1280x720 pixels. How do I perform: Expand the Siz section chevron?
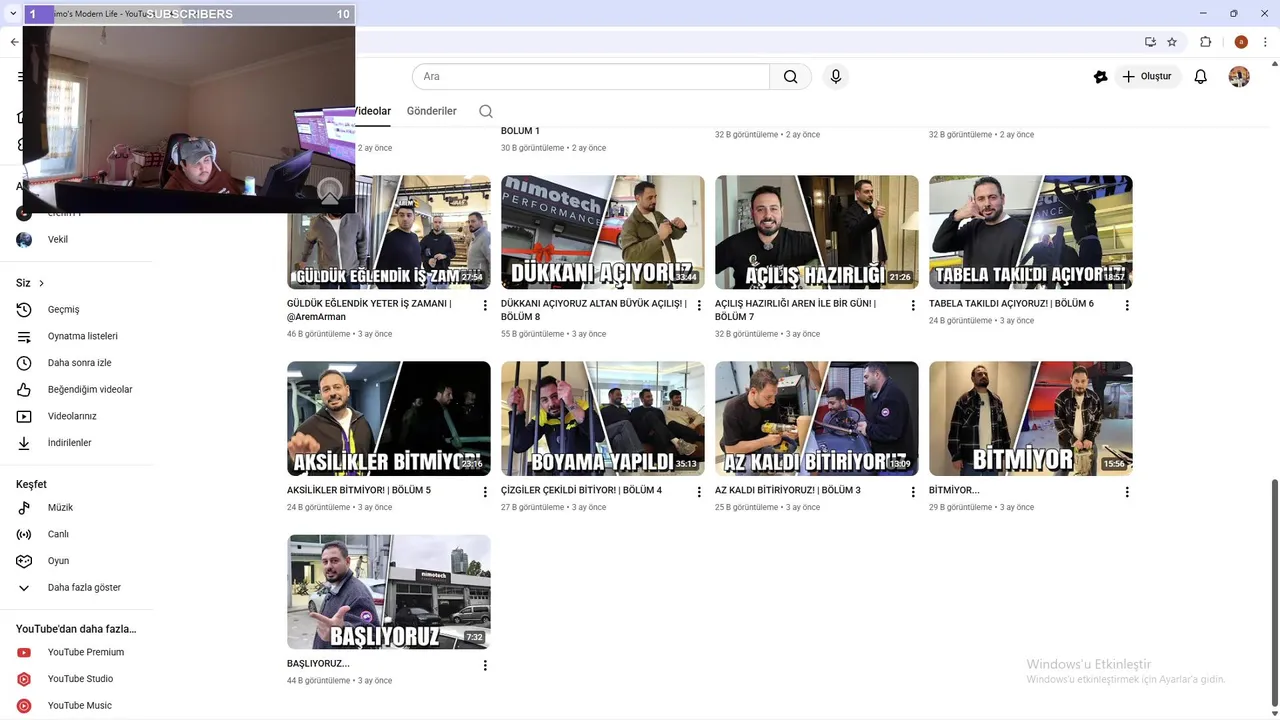41,284
